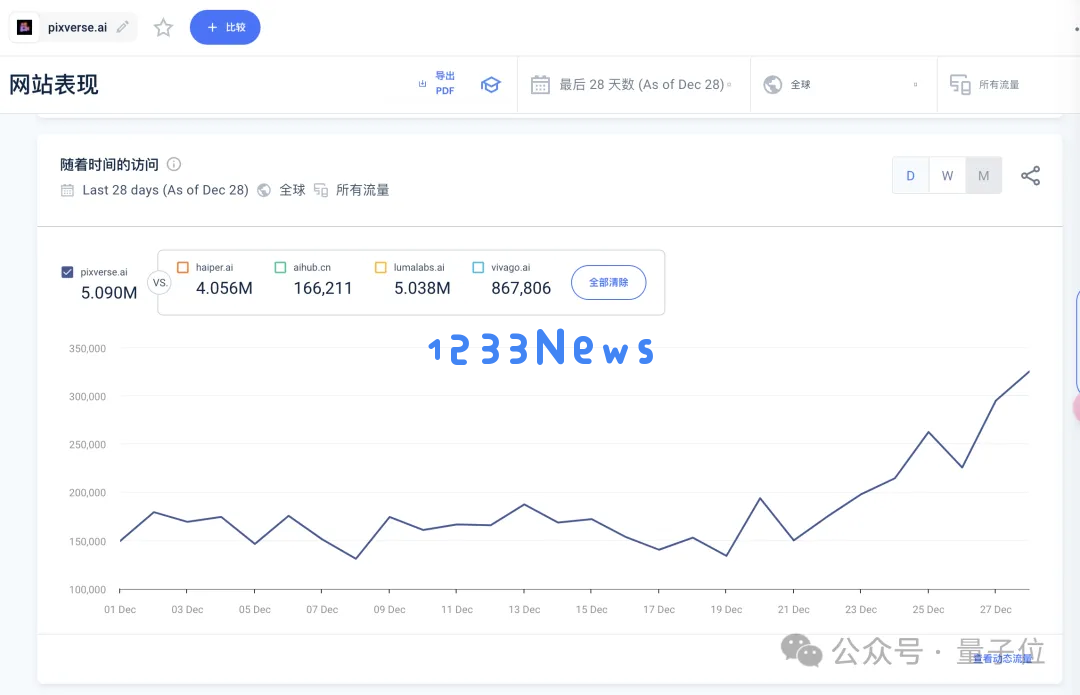Click the 5.090M visits value for pixverse.ai
The image size is (1080, 695).
coord(109,293)
